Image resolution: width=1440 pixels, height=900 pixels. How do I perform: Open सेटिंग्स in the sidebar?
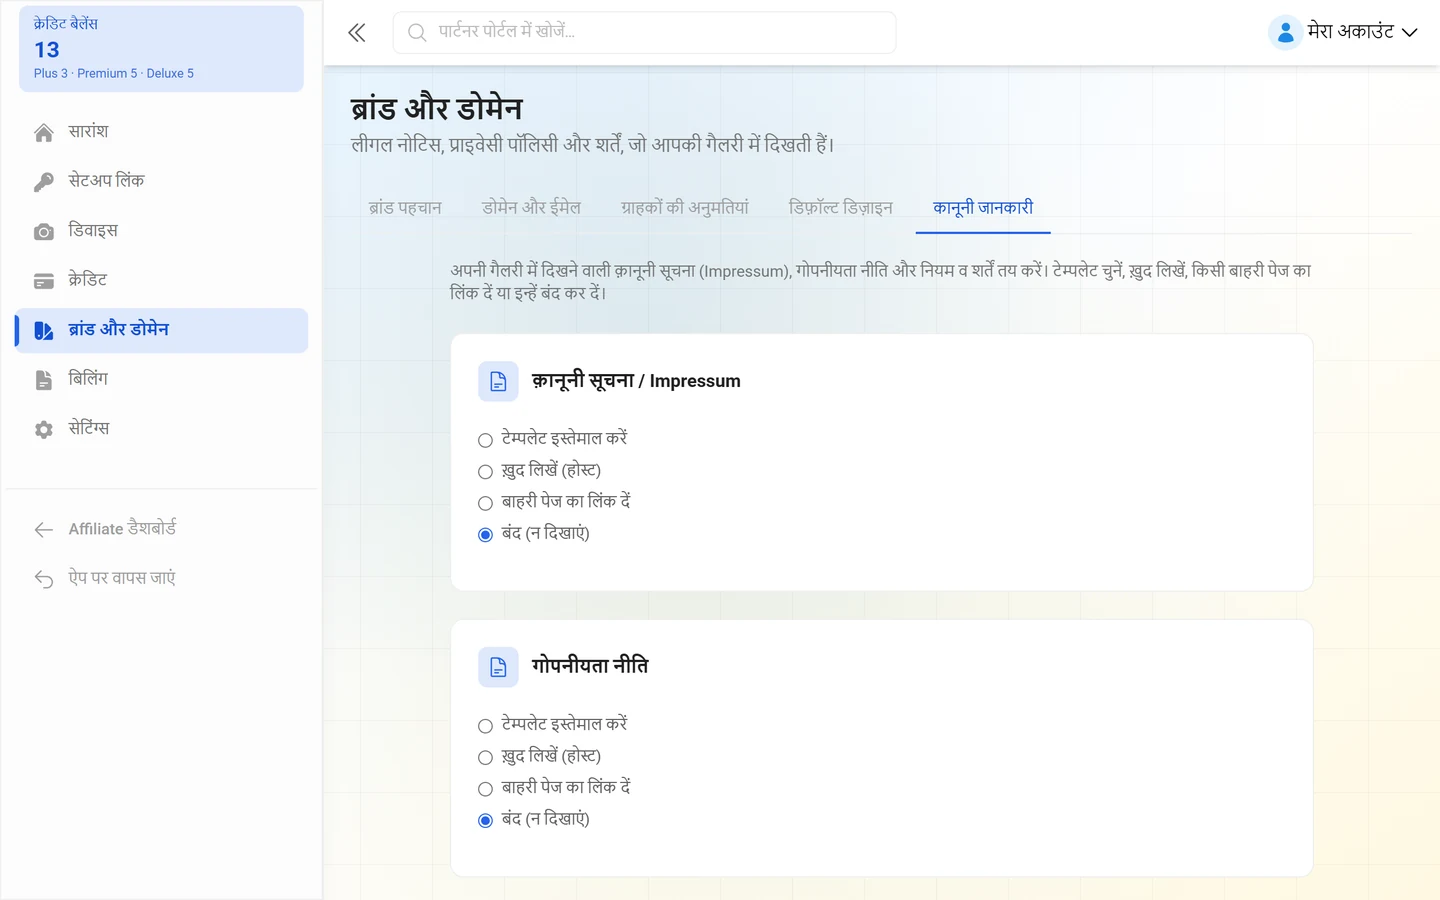coord(161,430)
